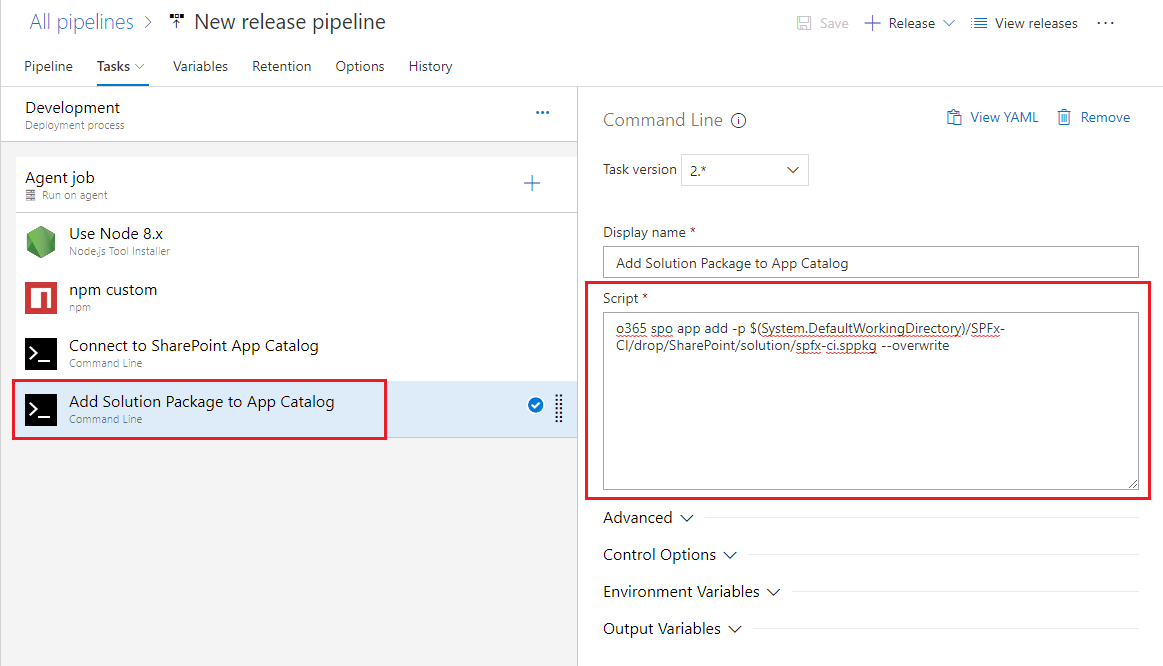Select the npm custom task icon
Image resolution: width=1163 pixels, height=666 pixels.
[41, 298]
